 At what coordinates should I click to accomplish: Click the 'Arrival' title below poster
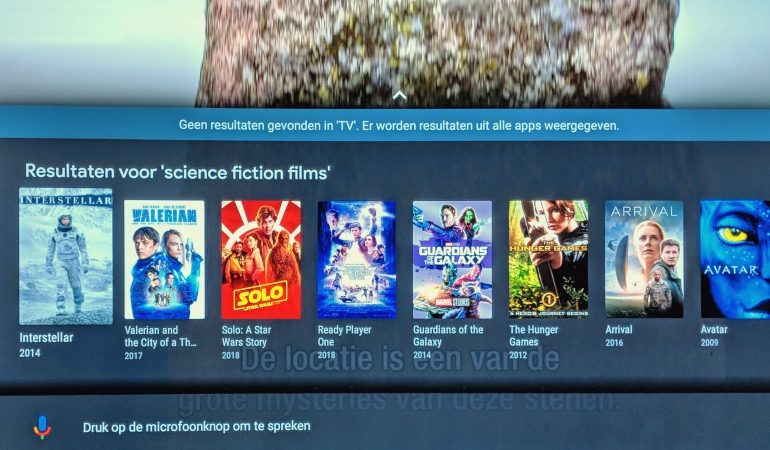pyautogui.click(x=619, y=330)
